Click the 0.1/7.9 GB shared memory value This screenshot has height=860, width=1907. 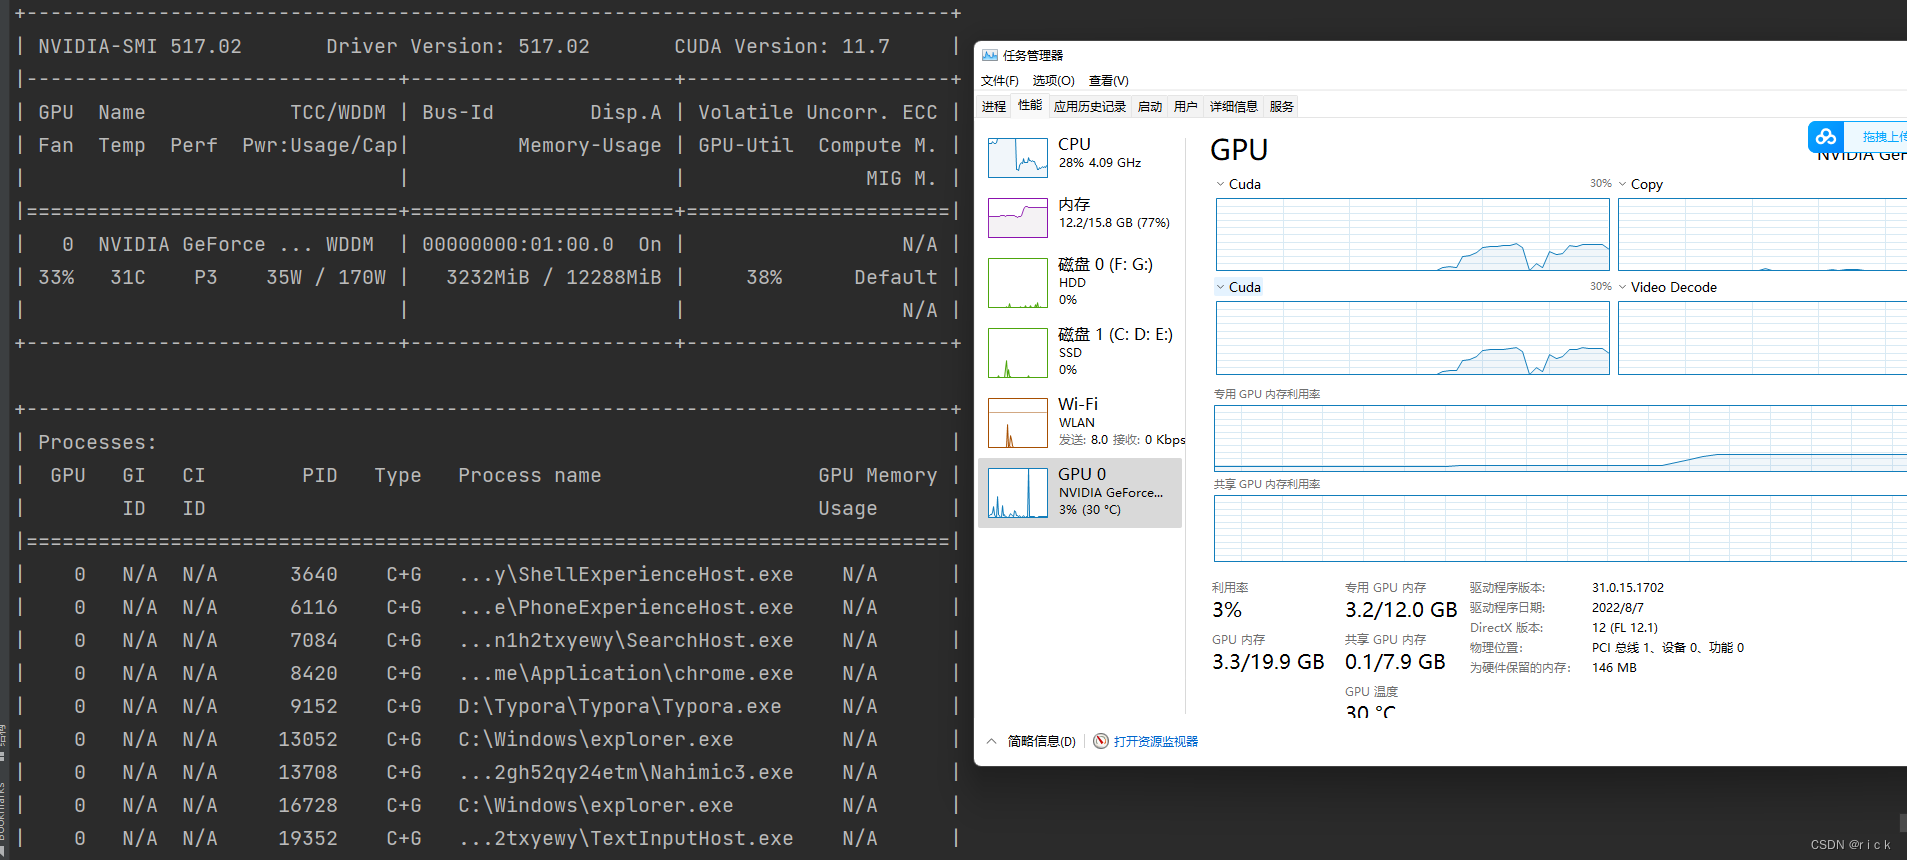1395,662
